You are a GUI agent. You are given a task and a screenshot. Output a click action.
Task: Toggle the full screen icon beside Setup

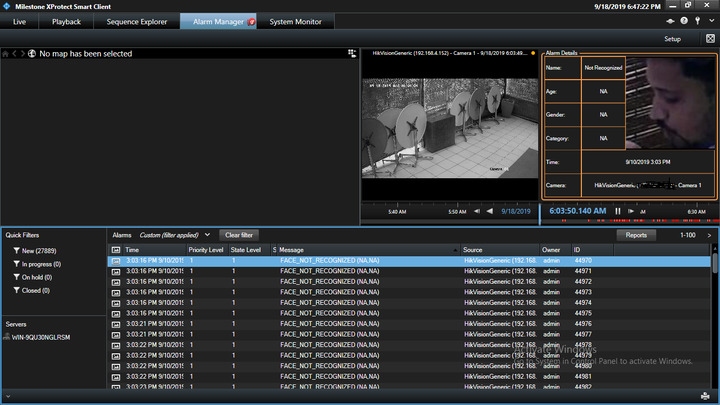709,39
